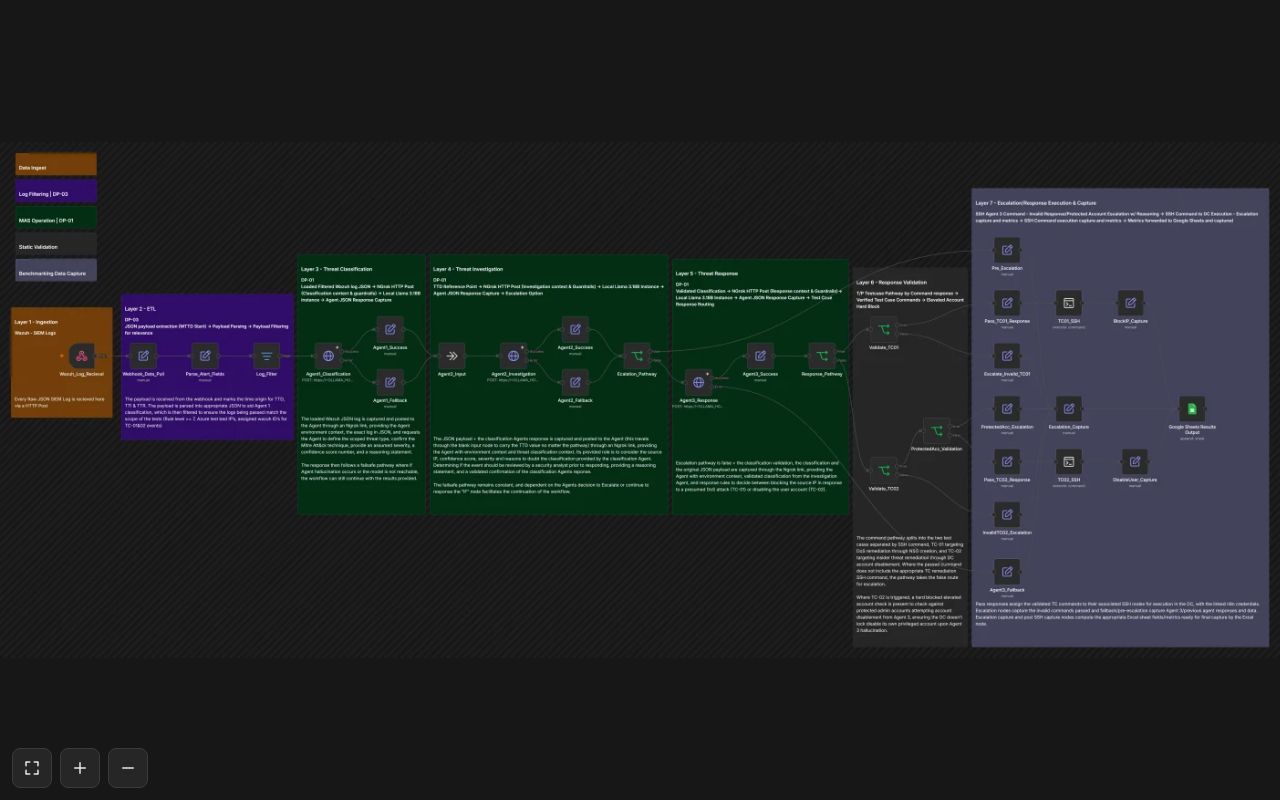Select the Agent2_Success node
The image size is (1280, 800).
click(x=575, y=329)
